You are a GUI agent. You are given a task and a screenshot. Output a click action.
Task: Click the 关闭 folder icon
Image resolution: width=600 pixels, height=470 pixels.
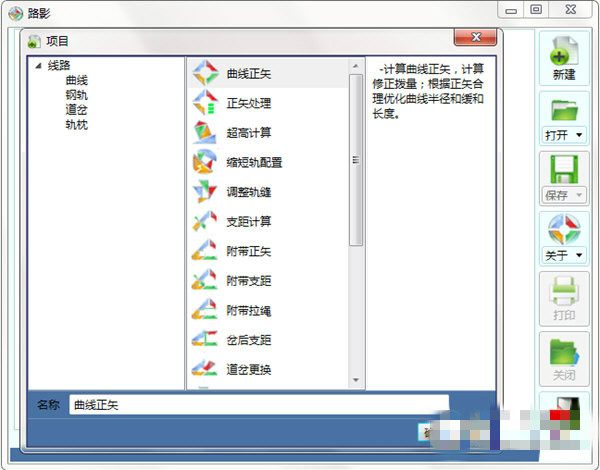click(564, 352)
